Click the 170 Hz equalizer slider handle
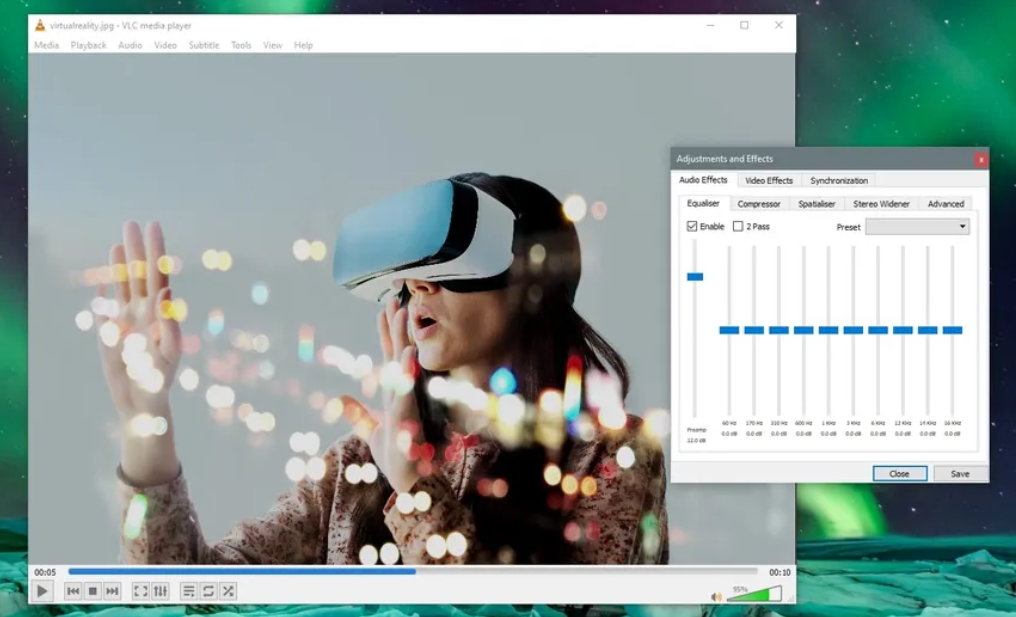Viewport: 1016px width, 617px height. tap(754, 330)
